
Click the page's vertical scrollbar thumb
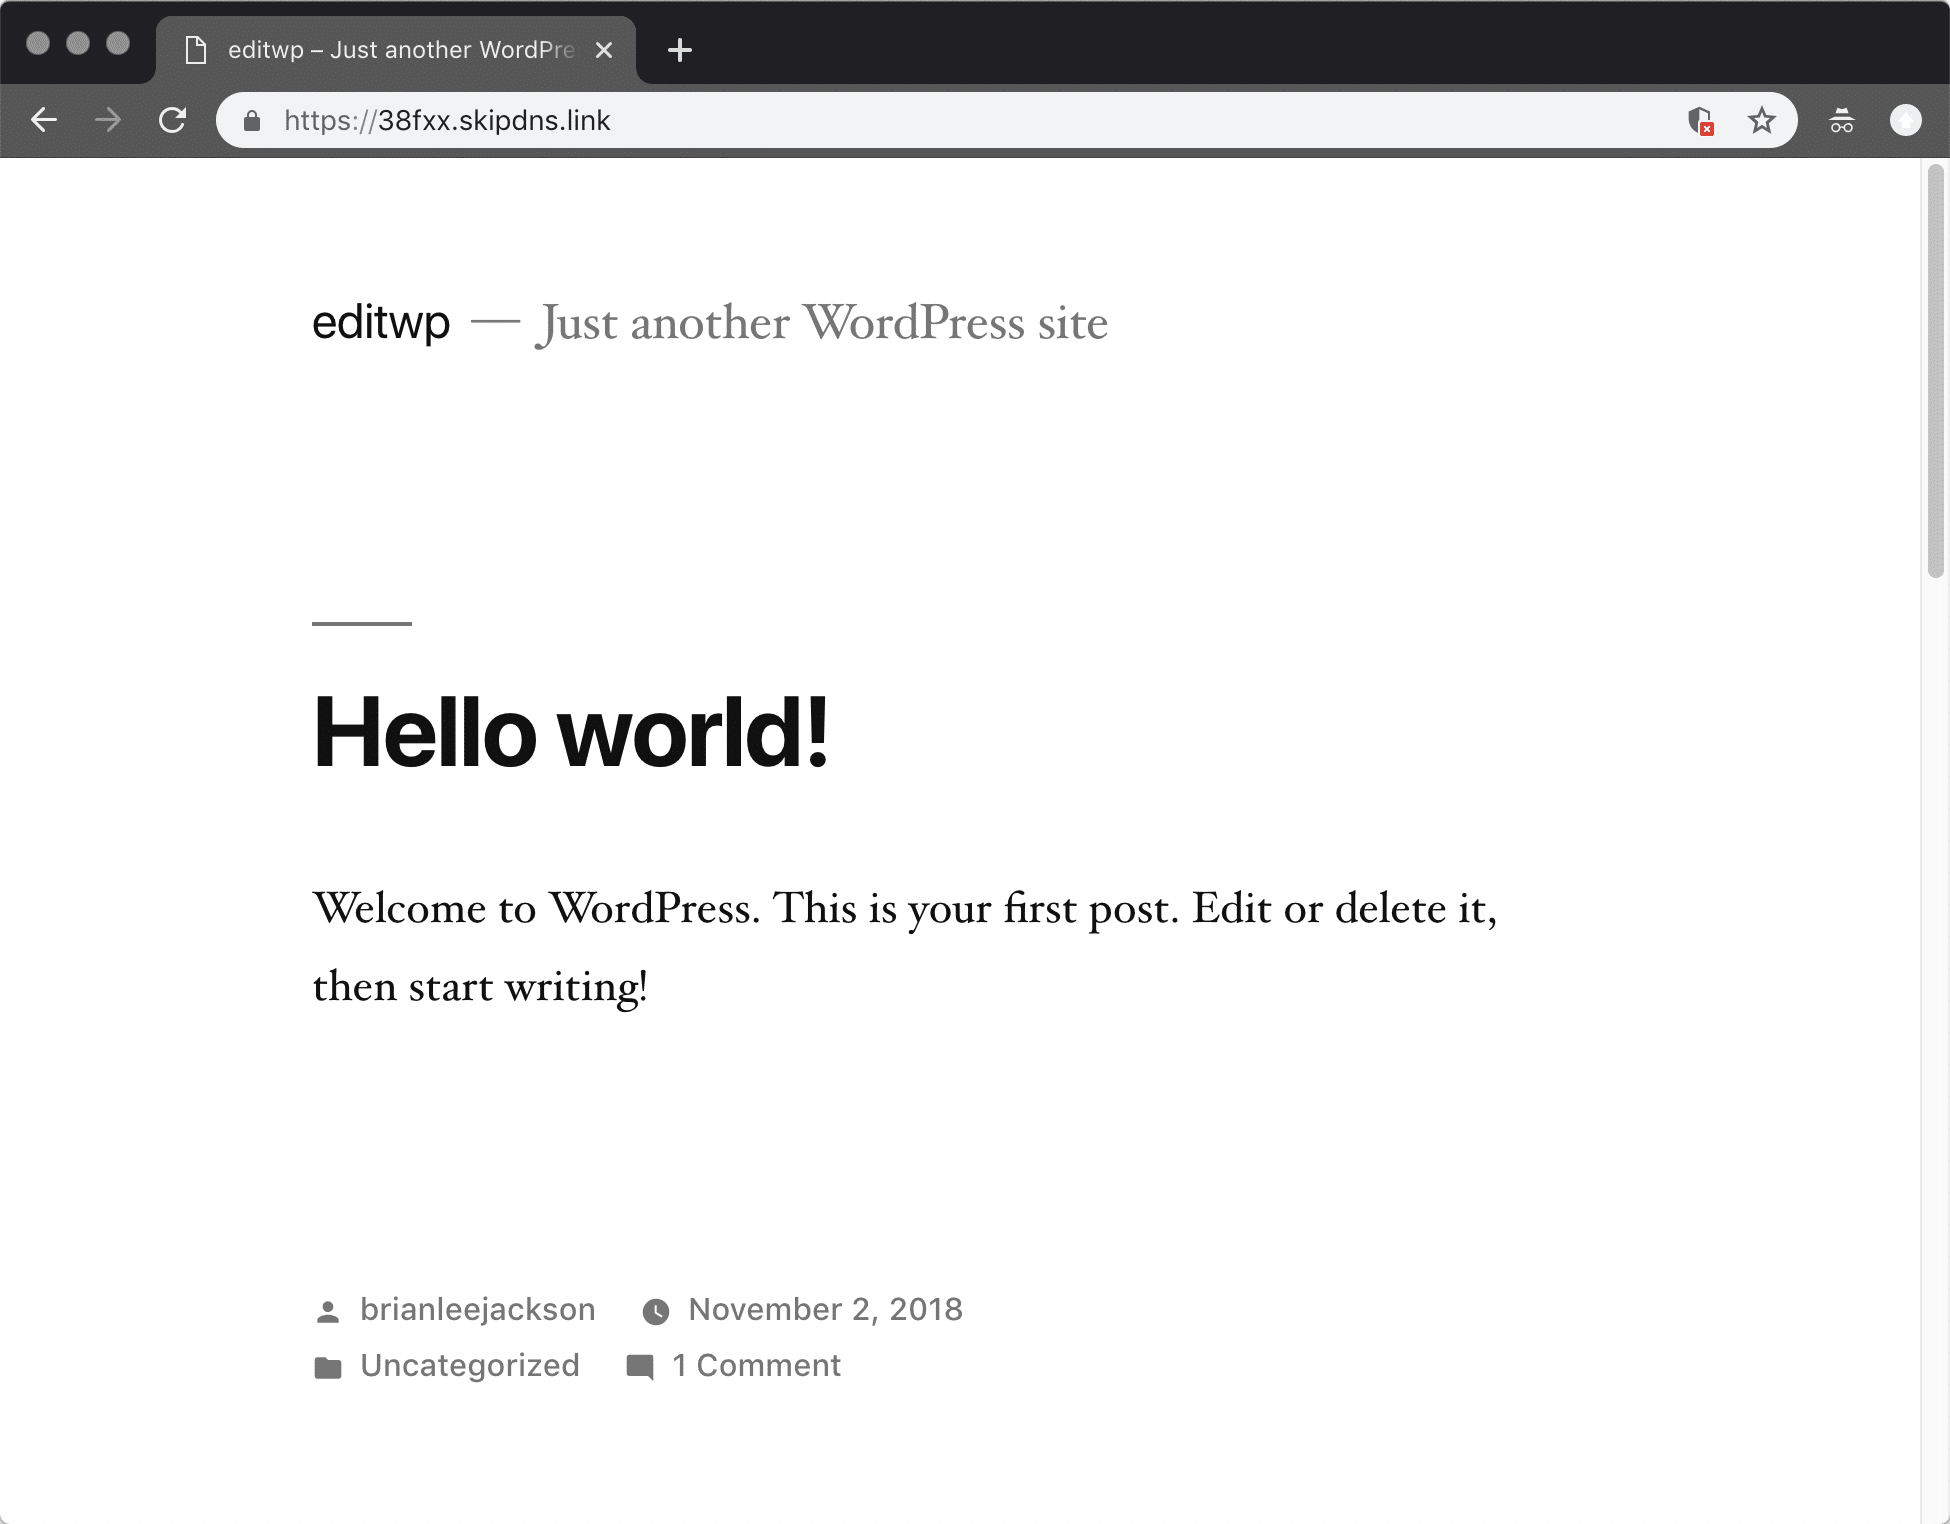click(1936, 371)
